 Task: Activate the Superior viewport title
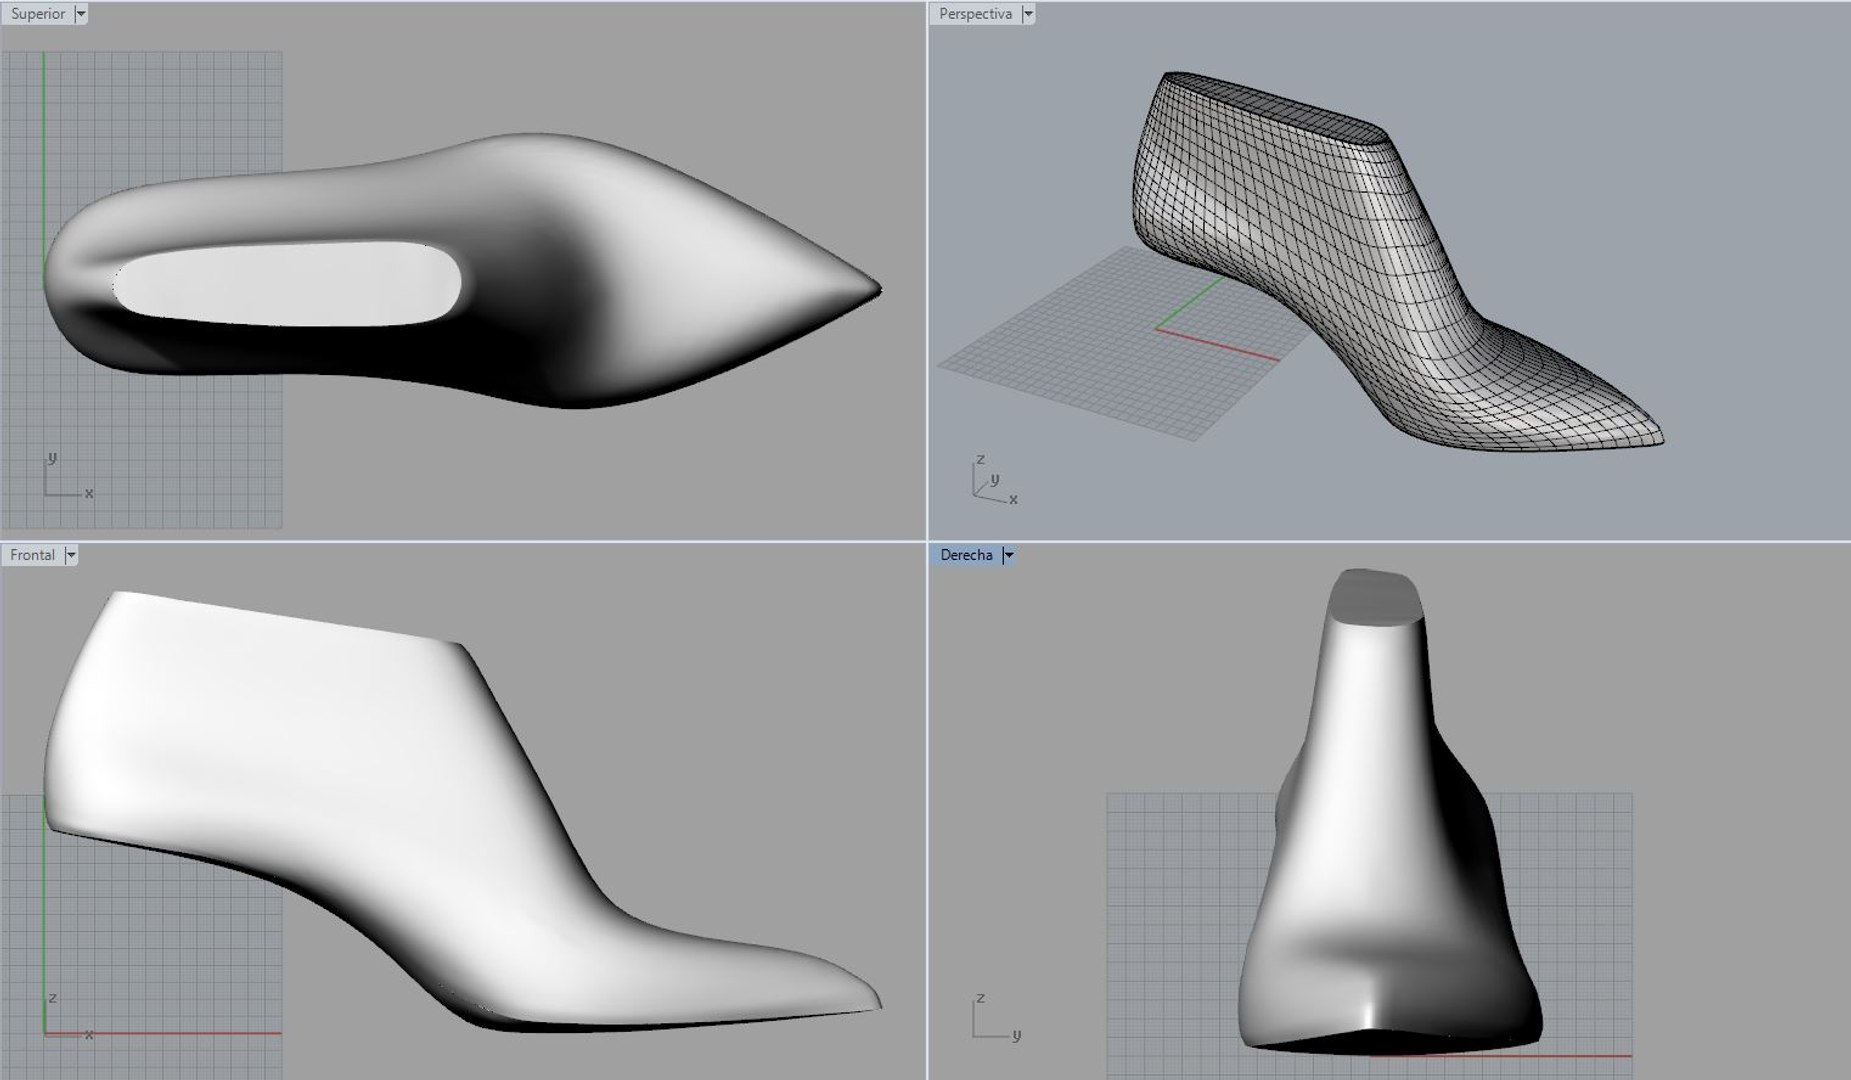38,14
